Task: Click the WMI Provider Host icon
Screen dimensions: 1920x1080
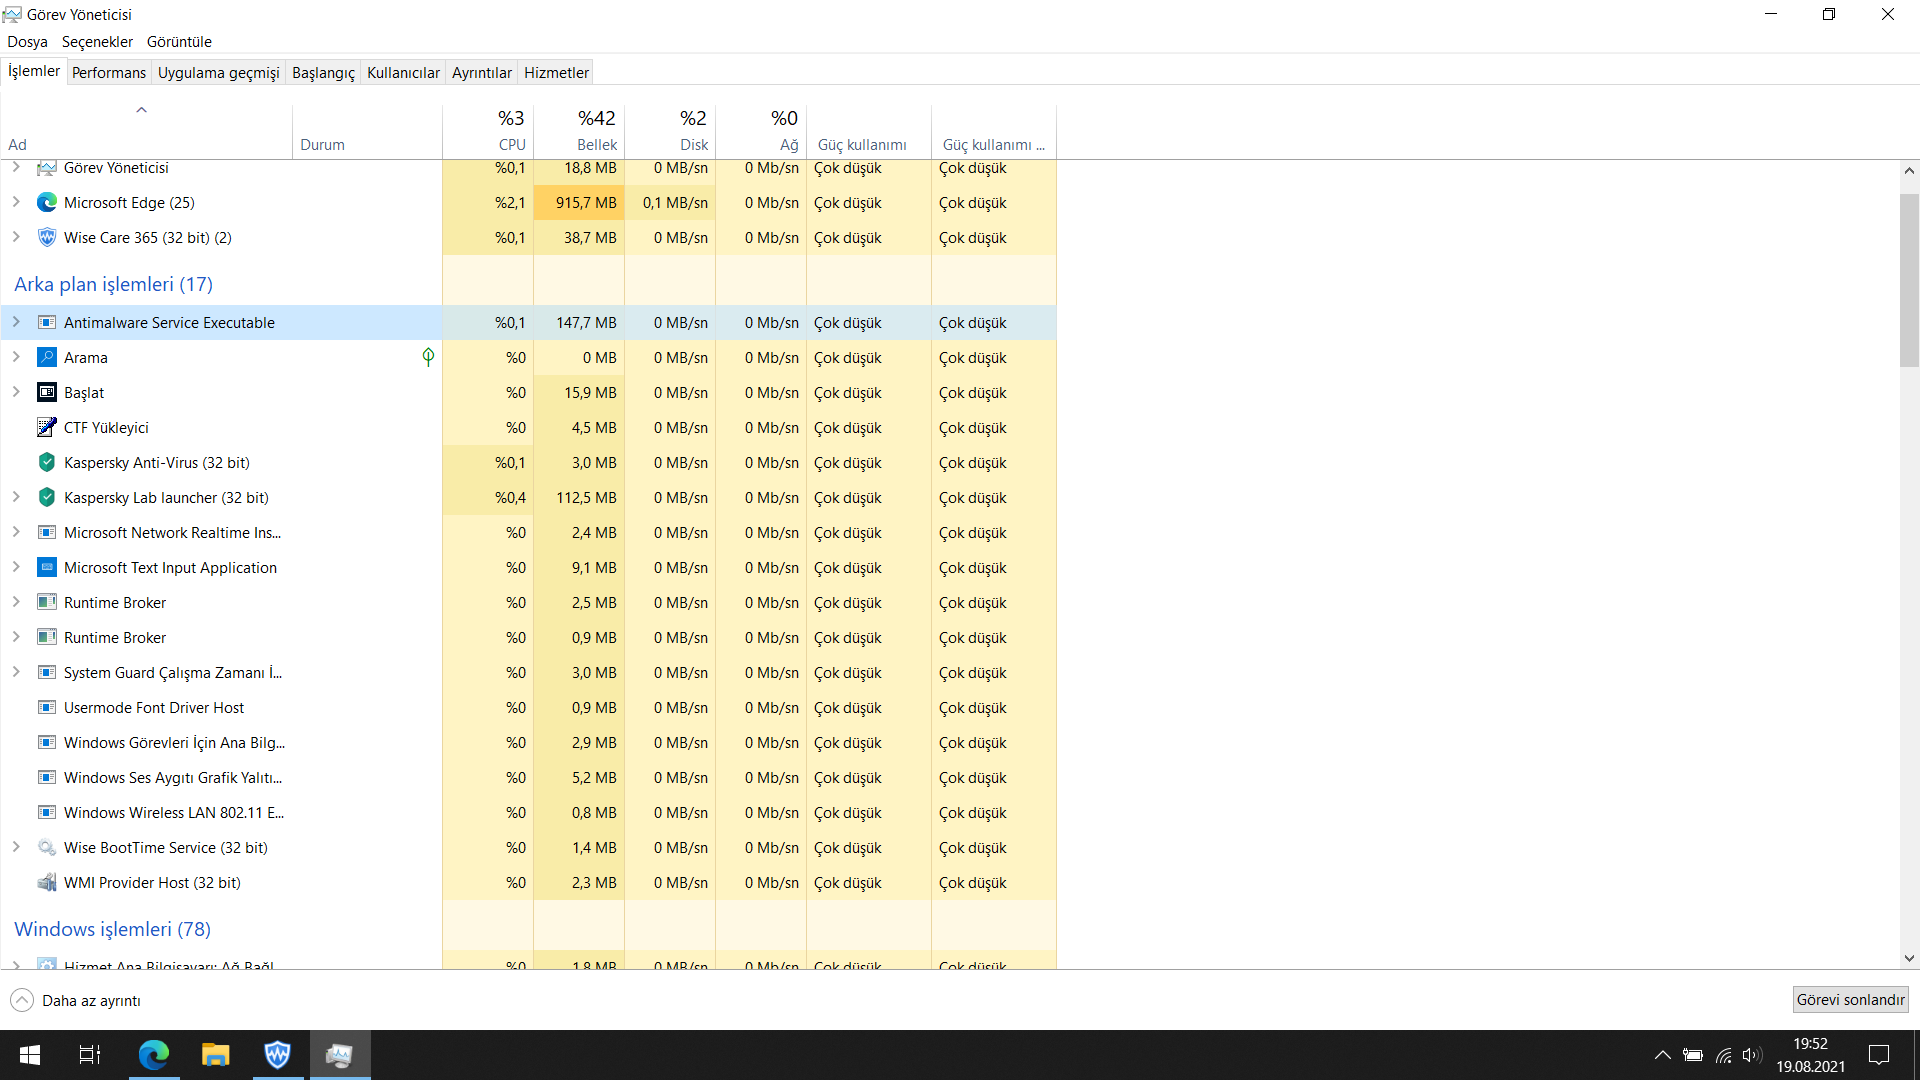Action: (x=46, y=883)
